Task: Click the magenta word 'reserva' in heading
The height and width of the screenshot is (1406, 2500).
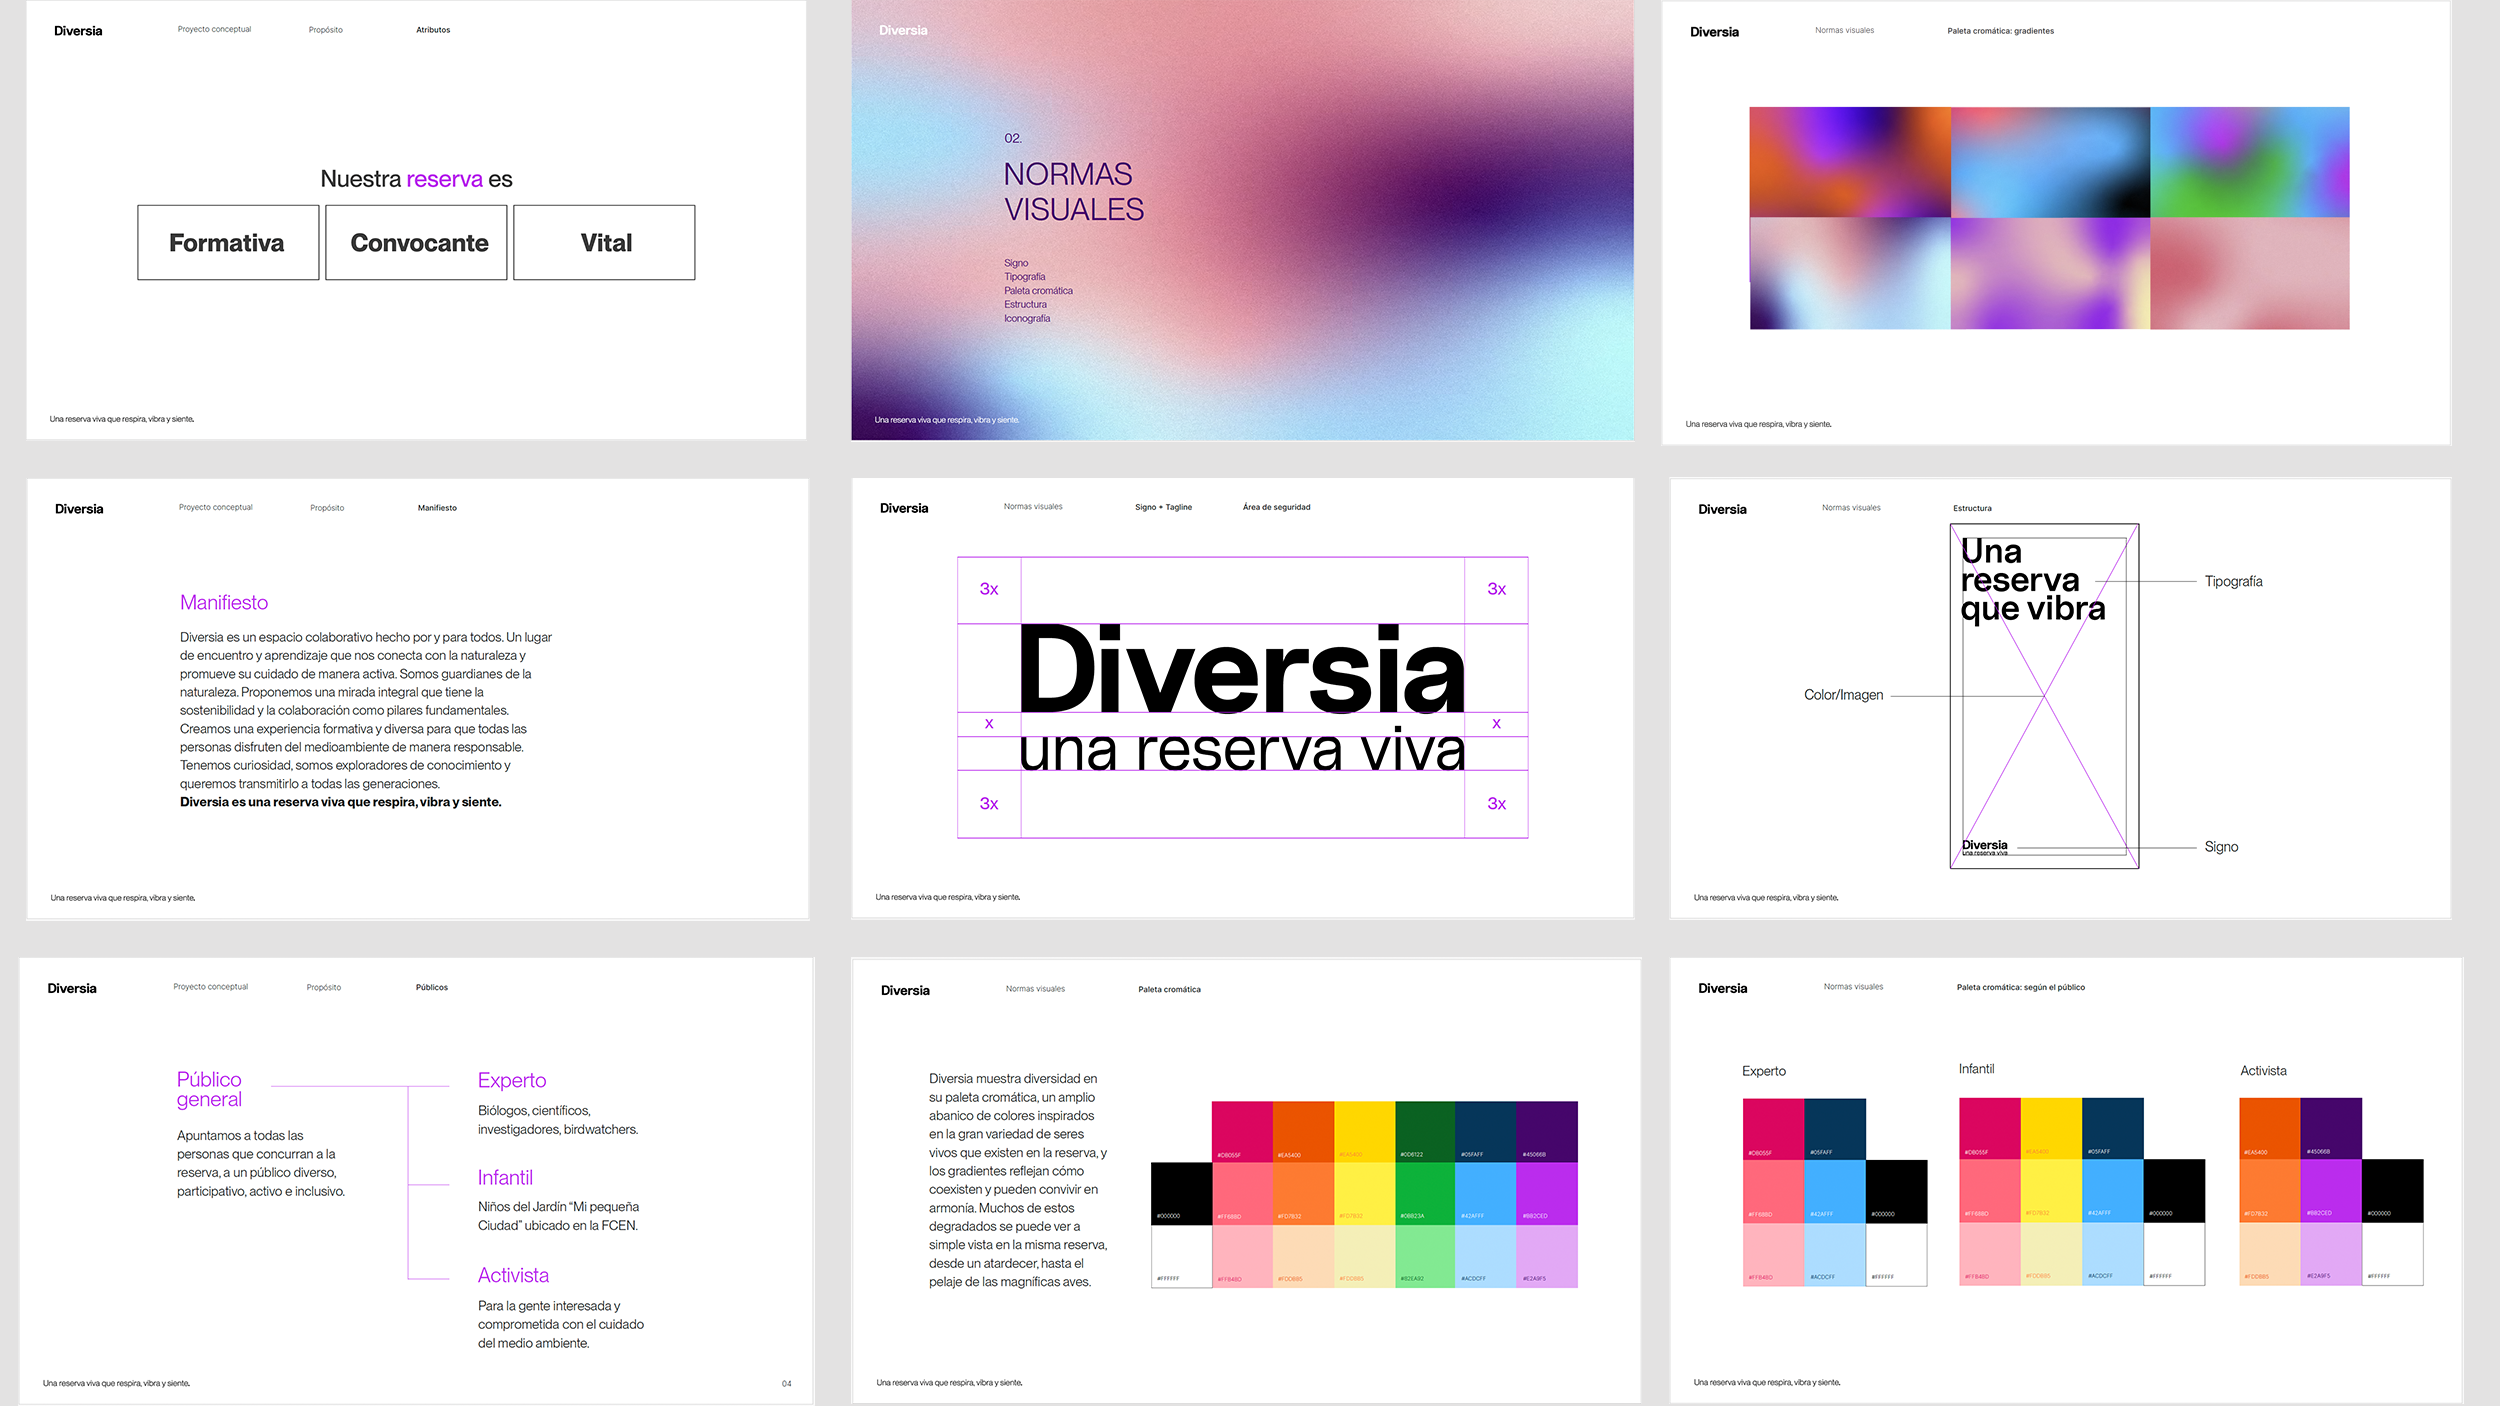Action: (444, 179)
